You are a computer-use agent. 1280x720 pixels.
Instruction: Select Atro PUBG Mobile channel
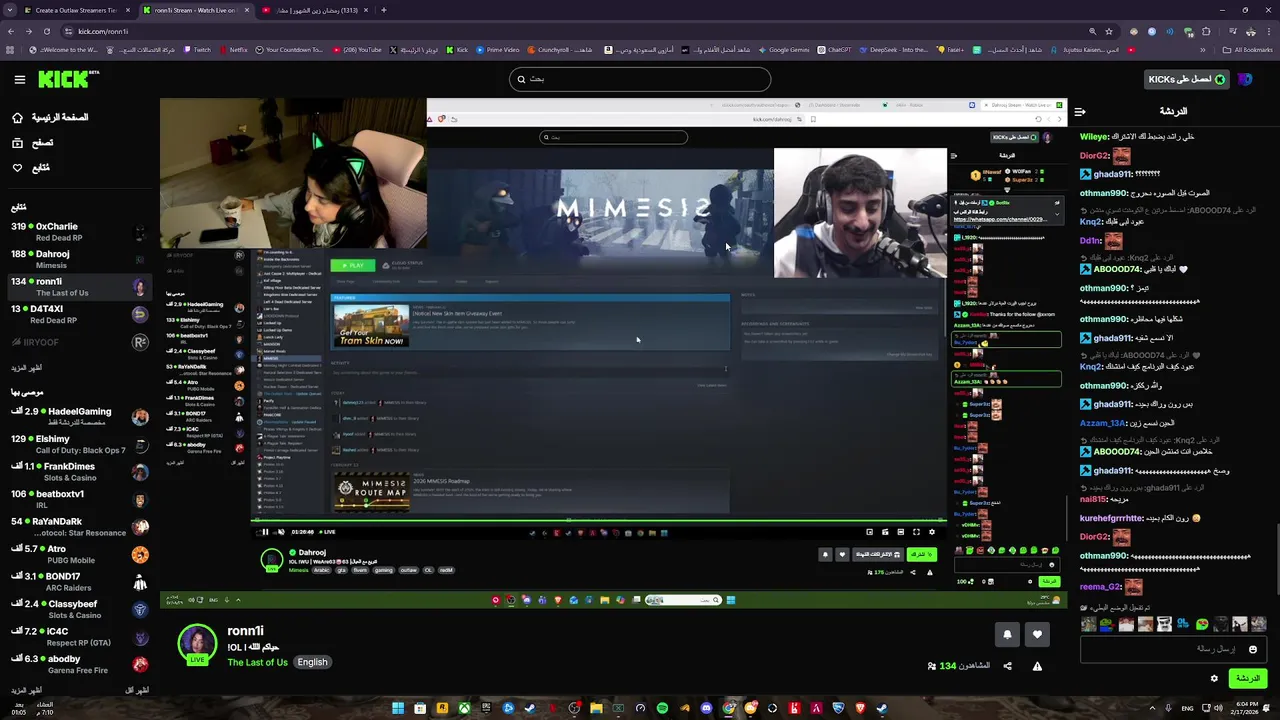pyautogui.click(x=78, y=554)
